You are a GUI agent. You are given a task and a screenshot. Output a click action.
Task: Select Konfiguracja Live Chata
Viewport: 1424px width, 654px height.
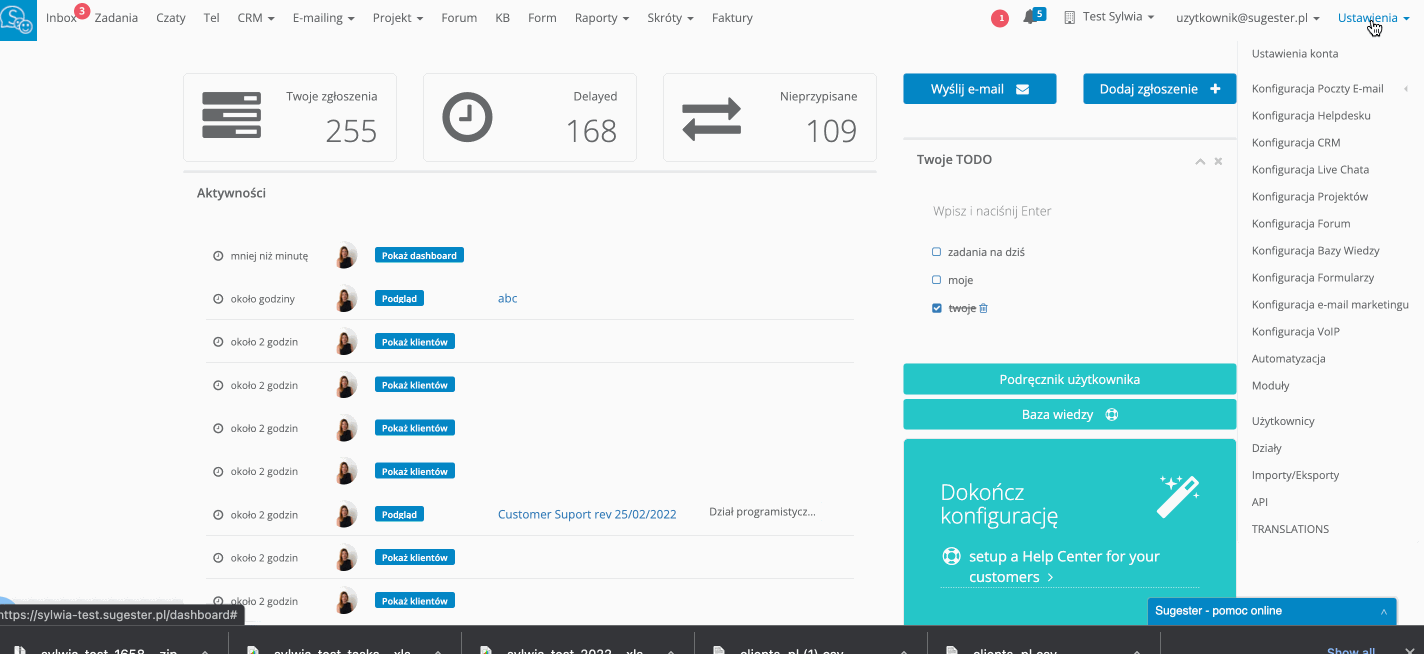pyautogui.click(x=1310, y=170)
